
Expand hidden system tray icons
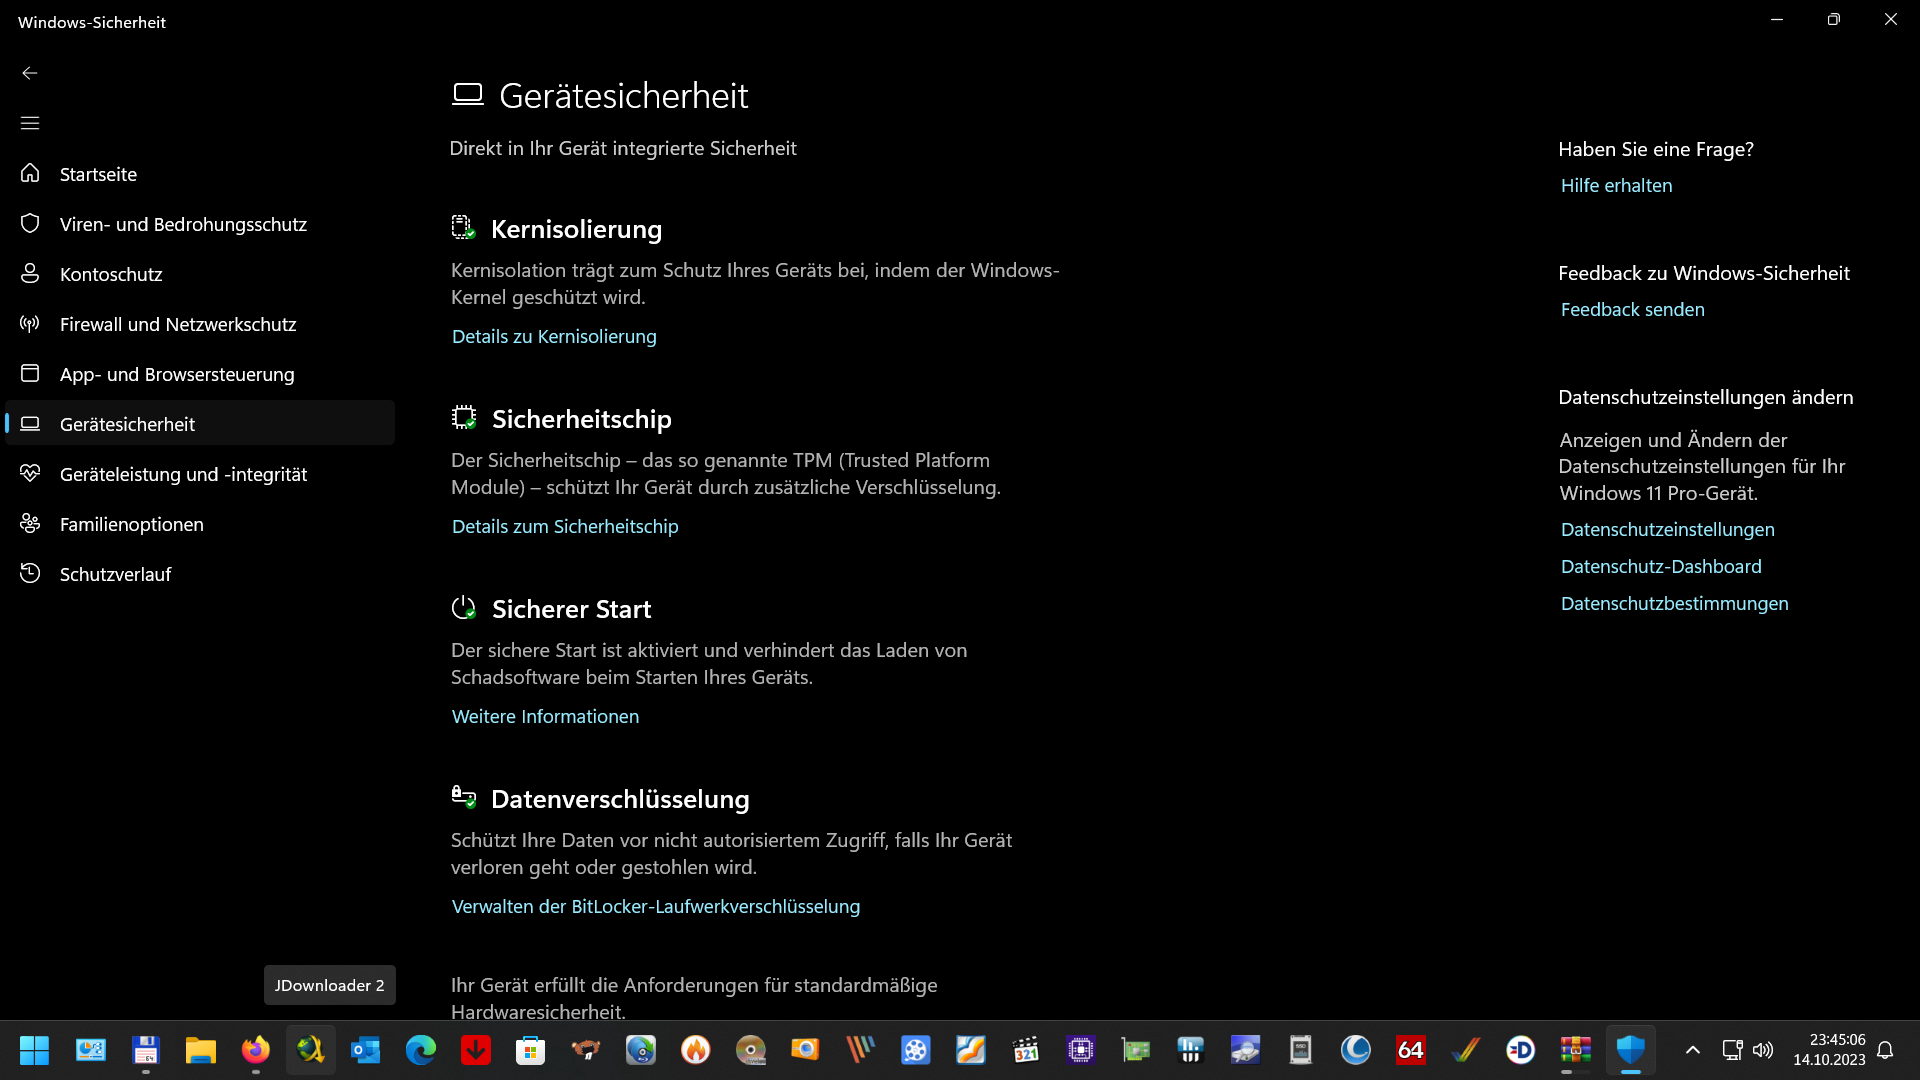tap(1692, 1051)
